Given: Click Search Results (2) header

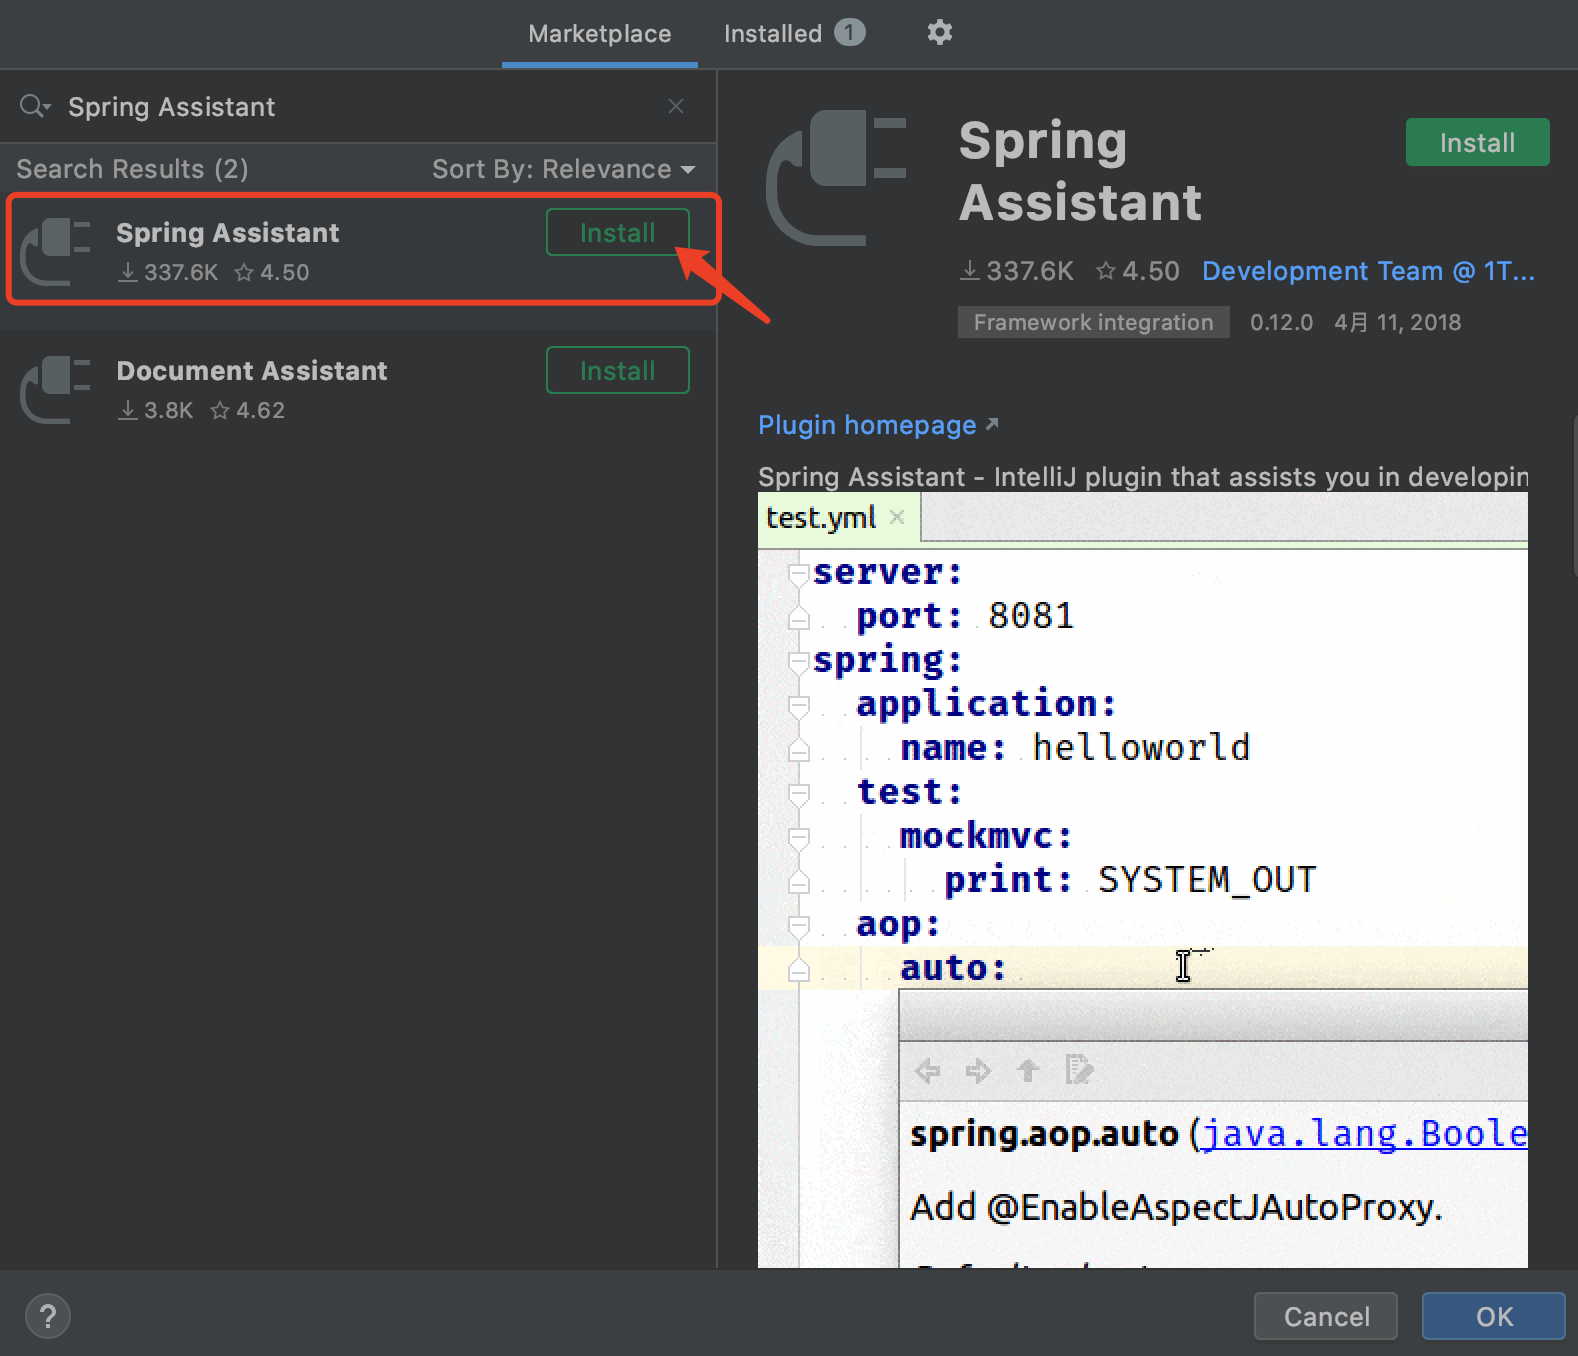Looking at the screenshot, I should click(x=132, y=169).
